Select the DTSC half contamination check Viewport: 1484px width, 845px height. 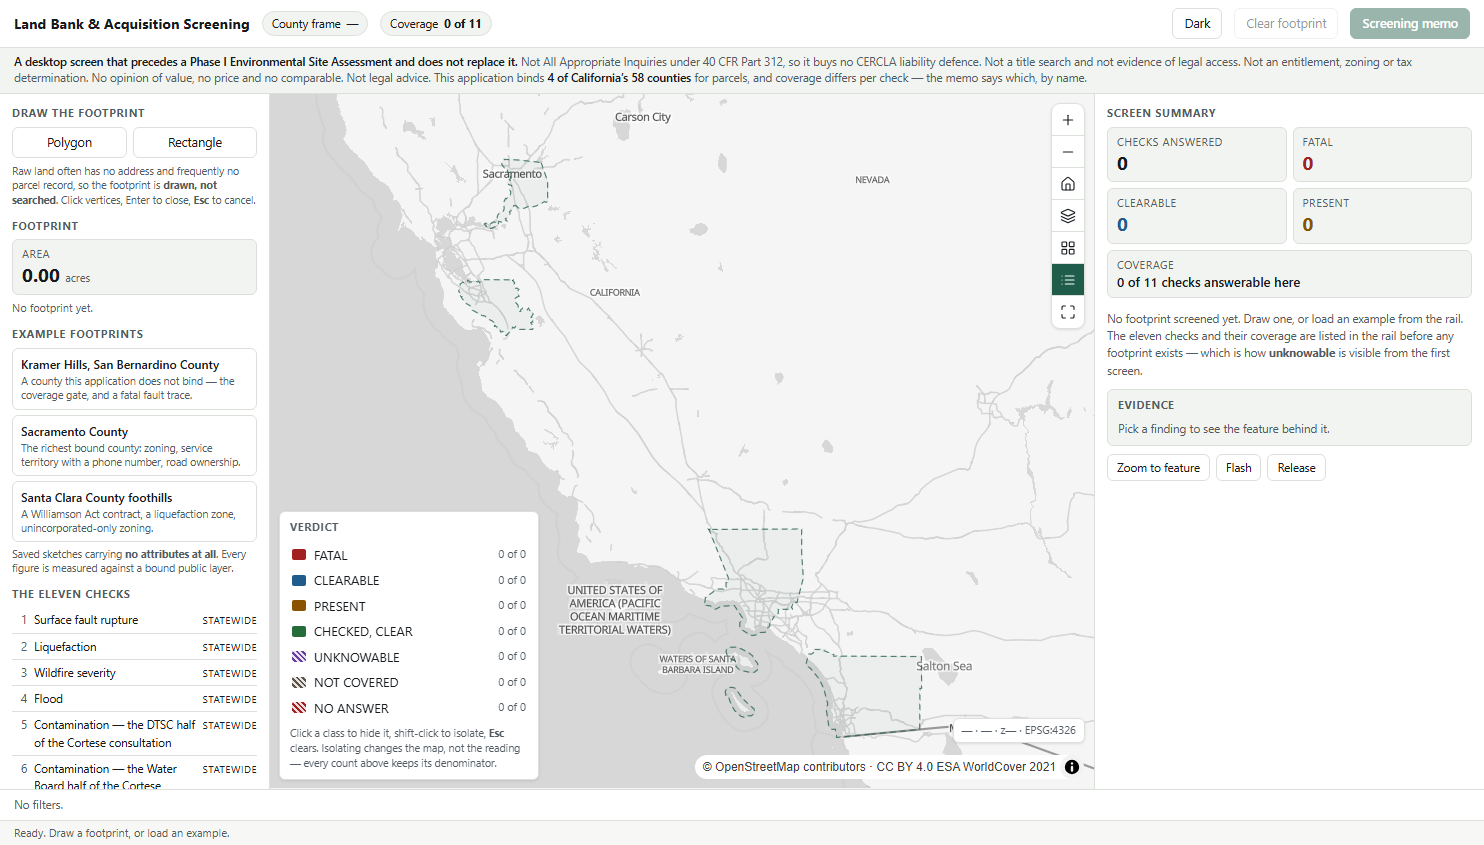(x=134, y=734)
